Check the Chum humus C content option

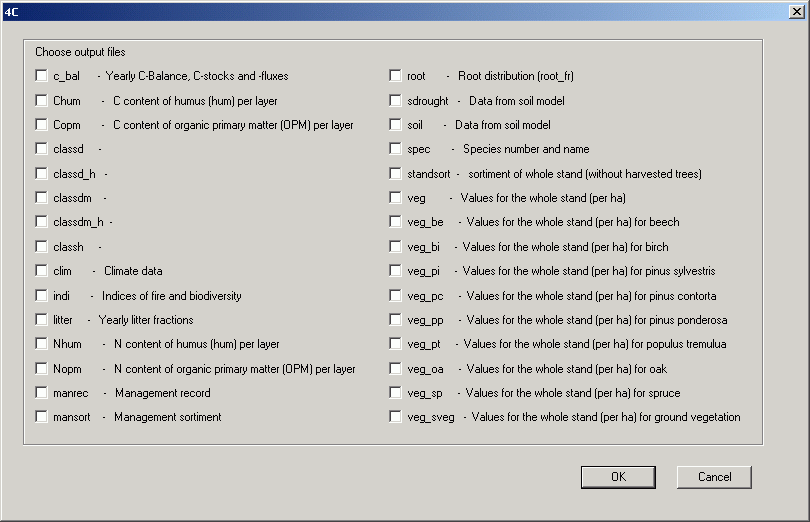pos(41,101)
